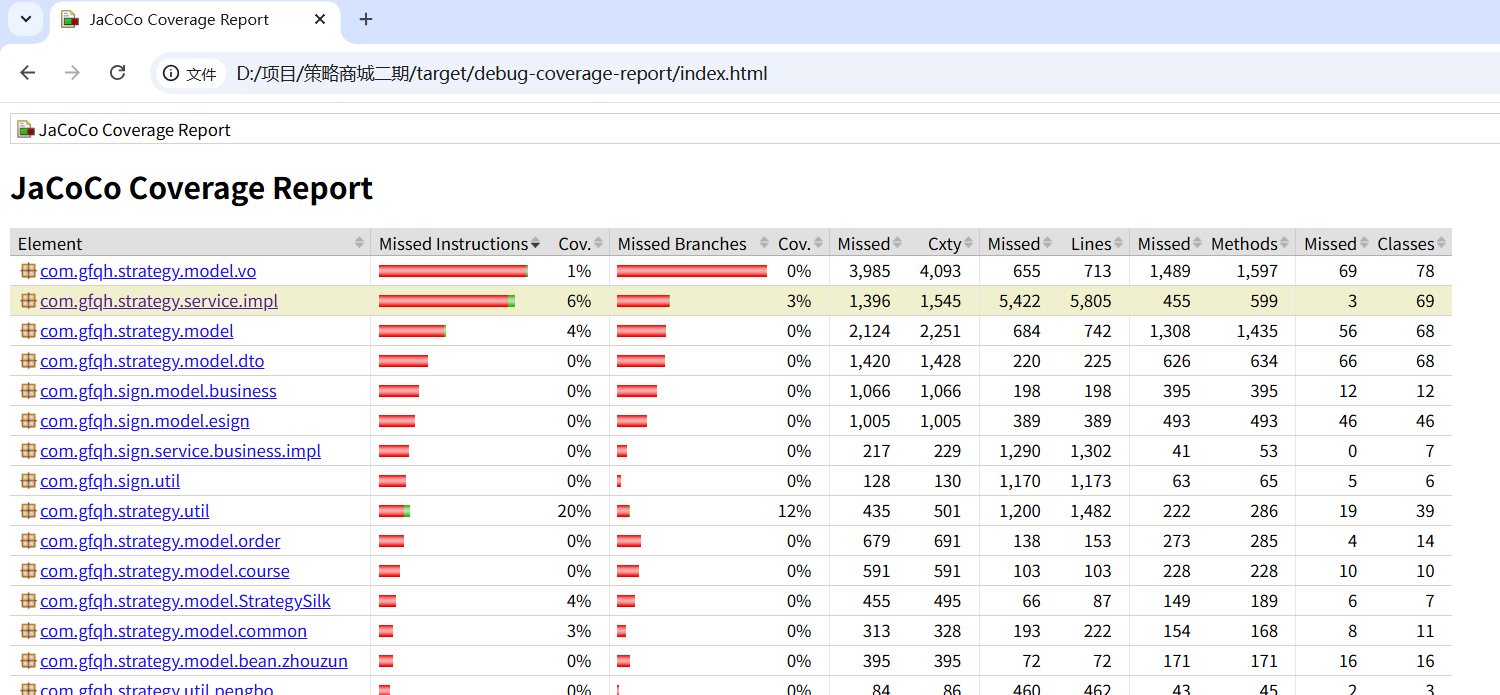Click missed instructions bar for com.gfqh.strategy.service.impl
The width and height of the screenshot is (1500, 695).
447,301
